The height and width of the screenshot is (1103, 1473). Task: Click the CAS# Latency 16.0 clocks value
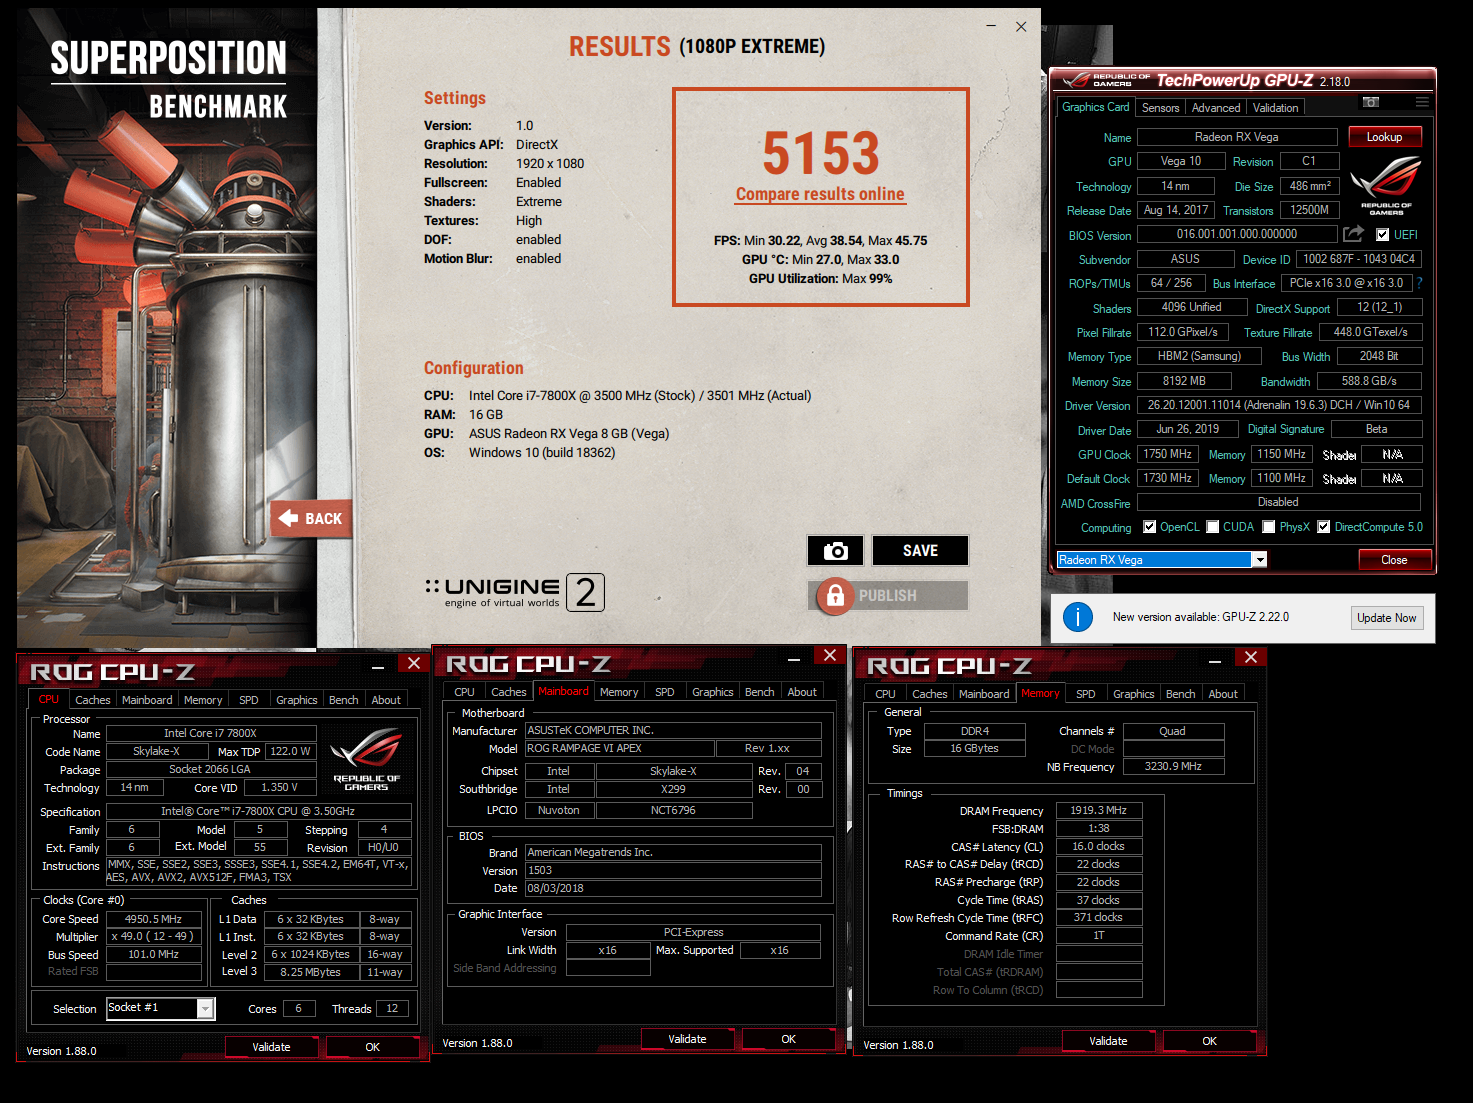pyautogui.click(x=1098, y=846)
